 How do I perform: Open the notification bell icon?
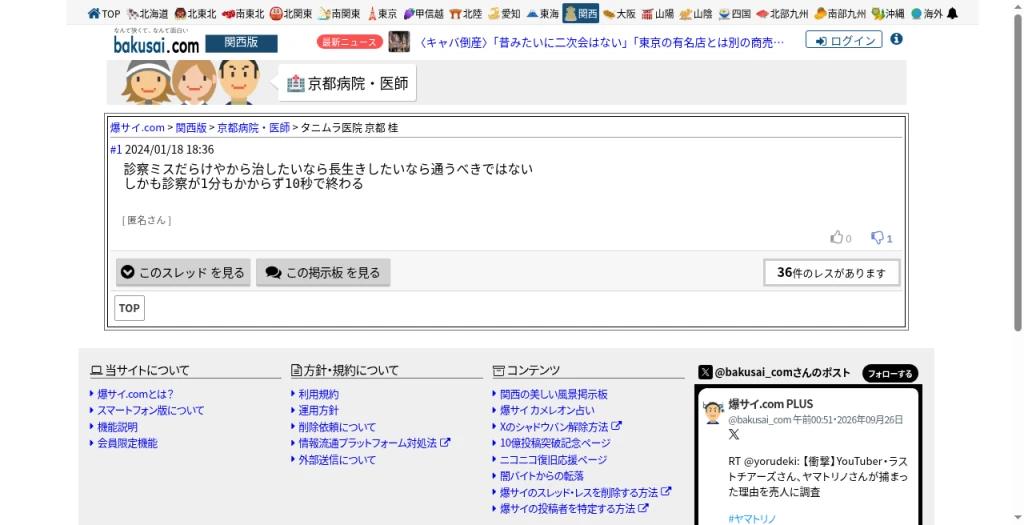[x=952, y=13]
